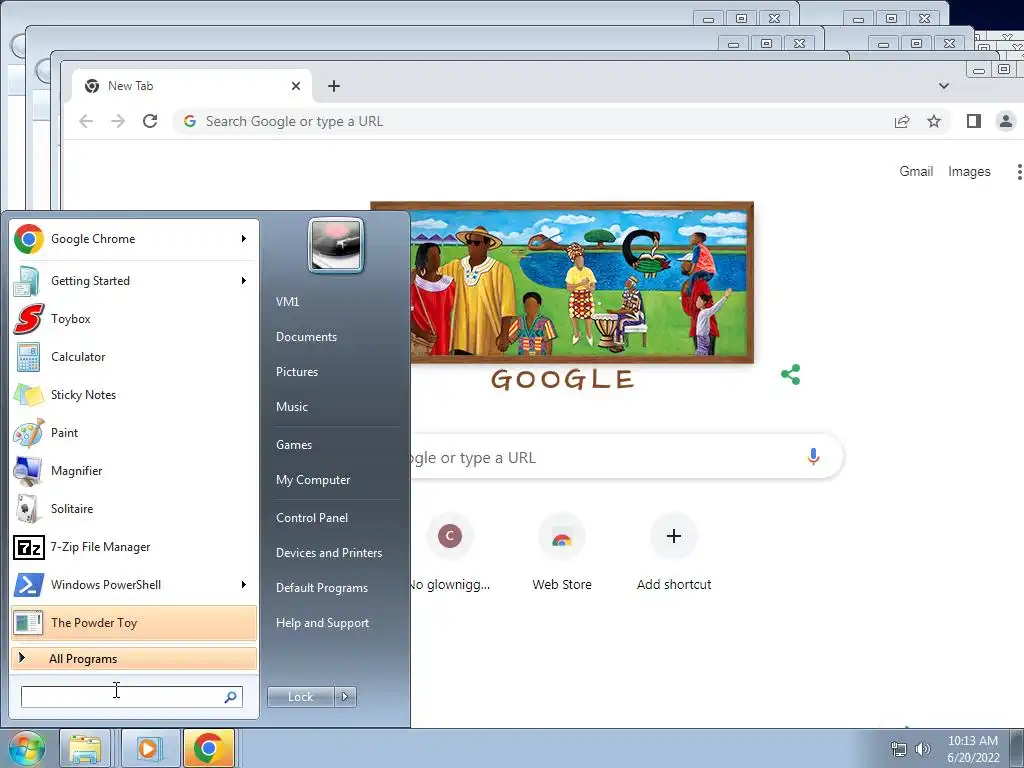Open the taskbar clock showing 10:13 AM
The height and width of the screenshot is (768, 1024).
pos(973,749)
